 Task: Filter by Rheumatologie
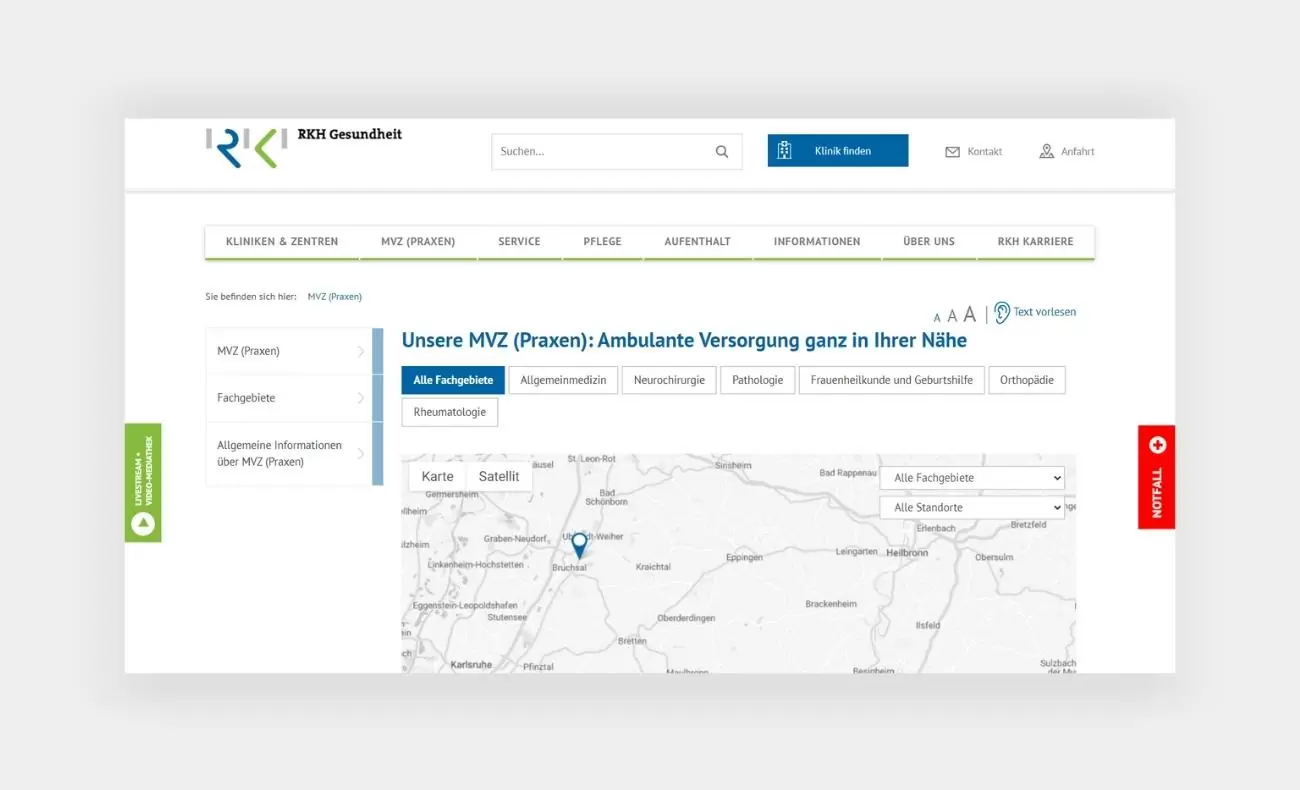click(x=450, y=412)
